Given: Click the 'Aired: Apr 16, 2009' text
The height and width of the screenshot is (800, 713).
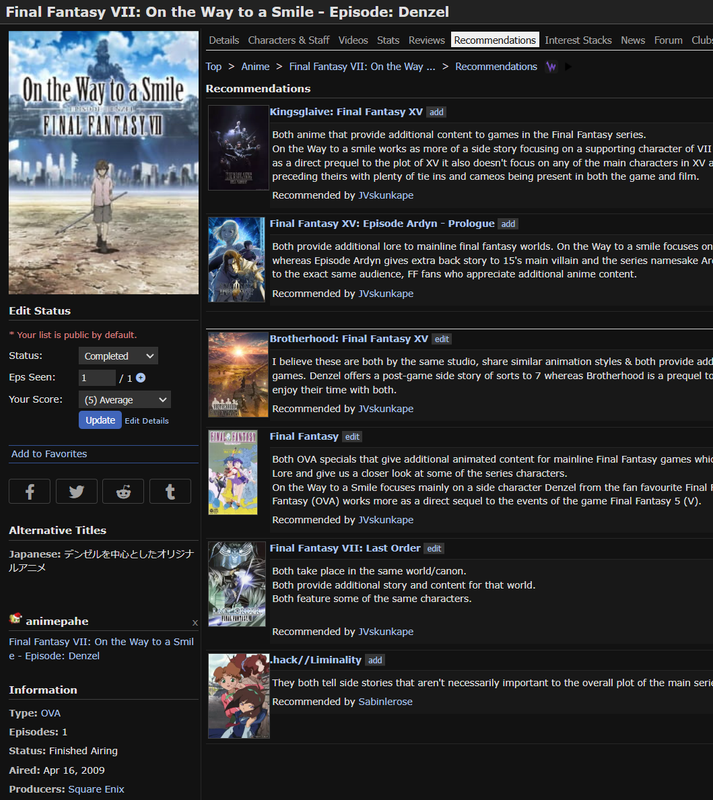Looking at the screenshot, I should 57,770.
